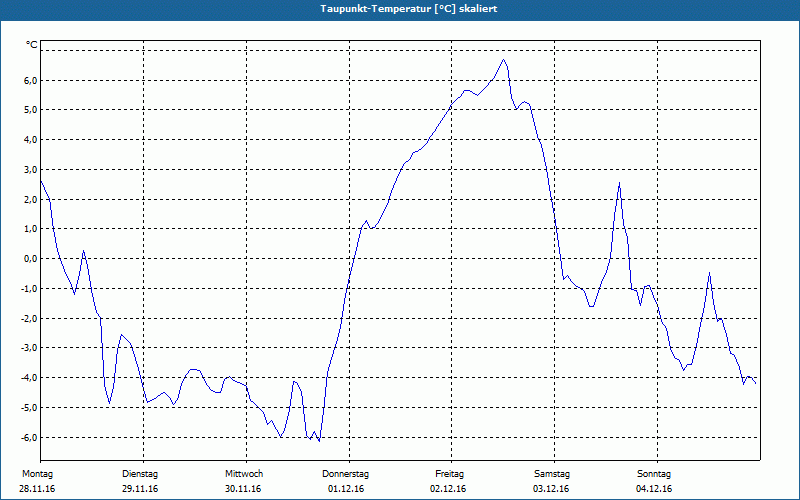The height and width of the screenshot is (500, 800).
Task: Click the chart title Taupunkt-Temperatur [°C] skaliert
Action: 409,9
